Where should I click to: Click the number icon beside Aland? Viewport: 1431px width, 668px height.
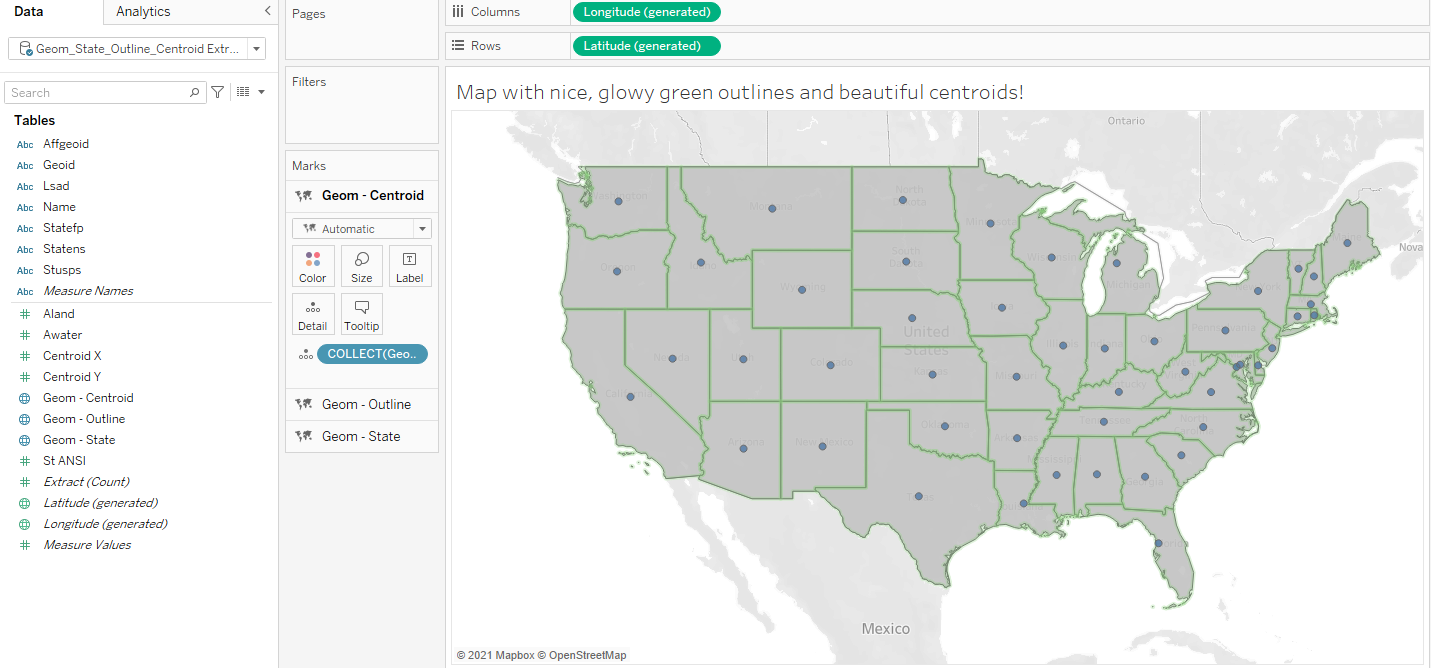click(25, 314)
